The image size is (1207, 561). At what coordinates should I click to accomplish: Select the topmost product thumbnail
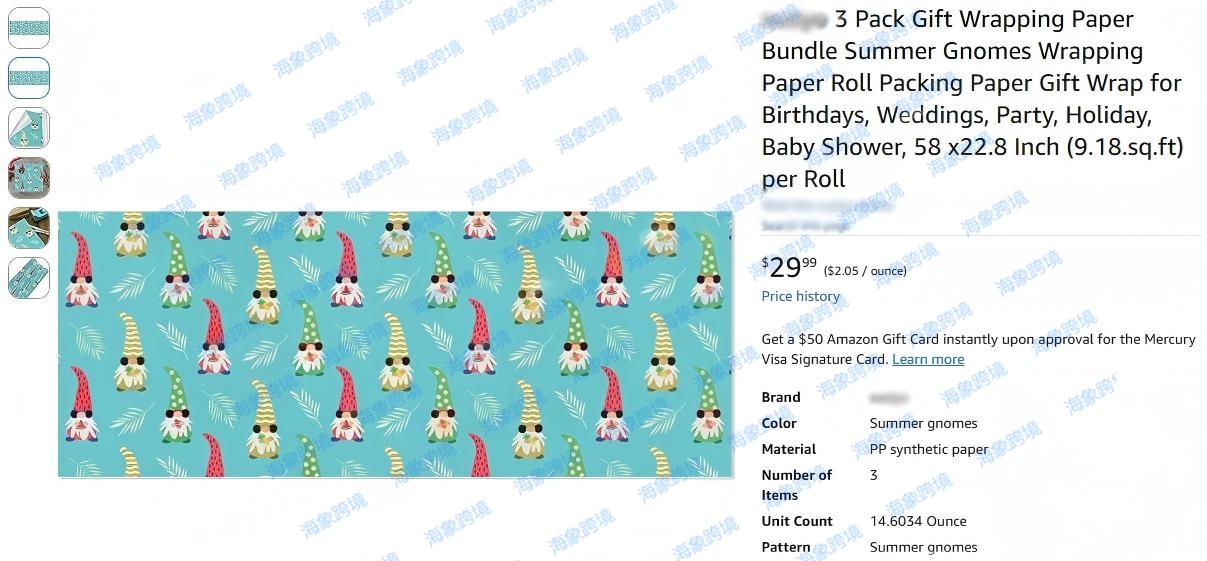click(28, 28)
